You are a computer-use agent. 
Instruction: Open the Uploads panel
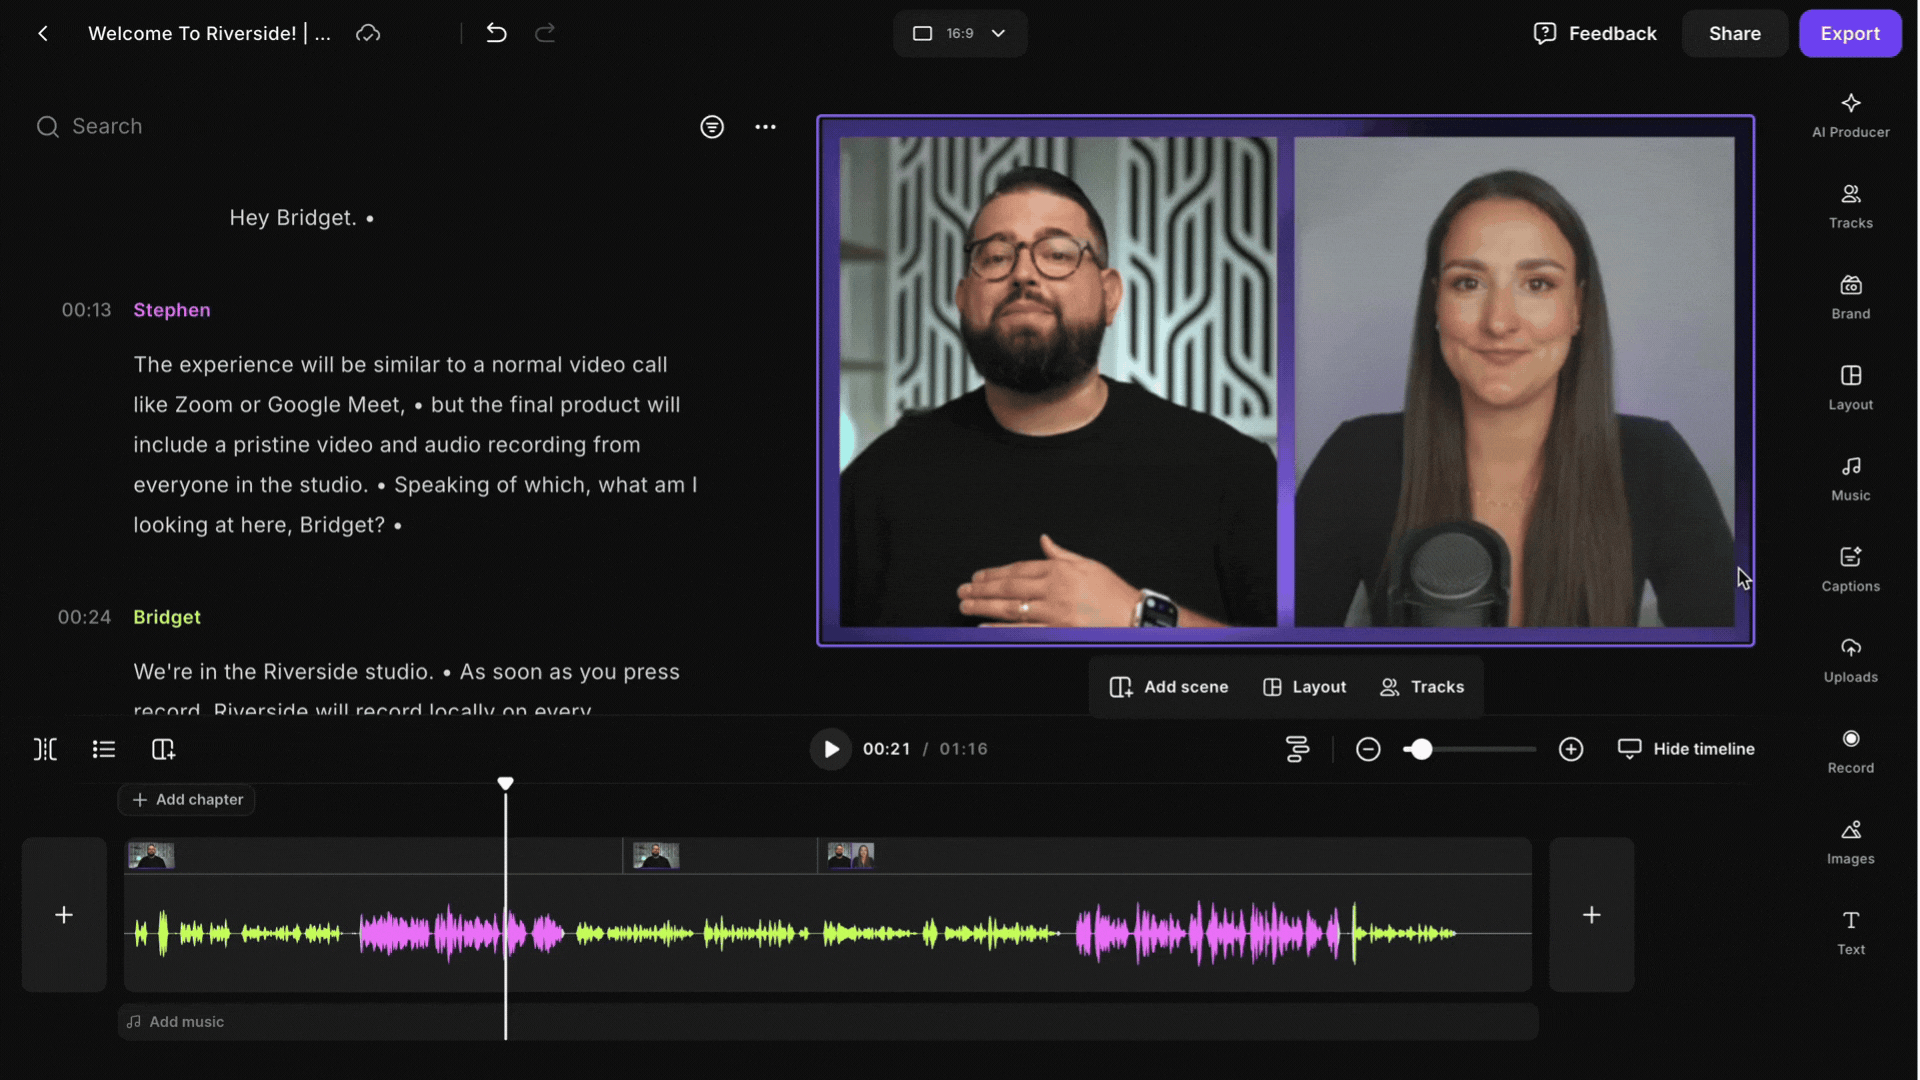(x=1850, y=661)
